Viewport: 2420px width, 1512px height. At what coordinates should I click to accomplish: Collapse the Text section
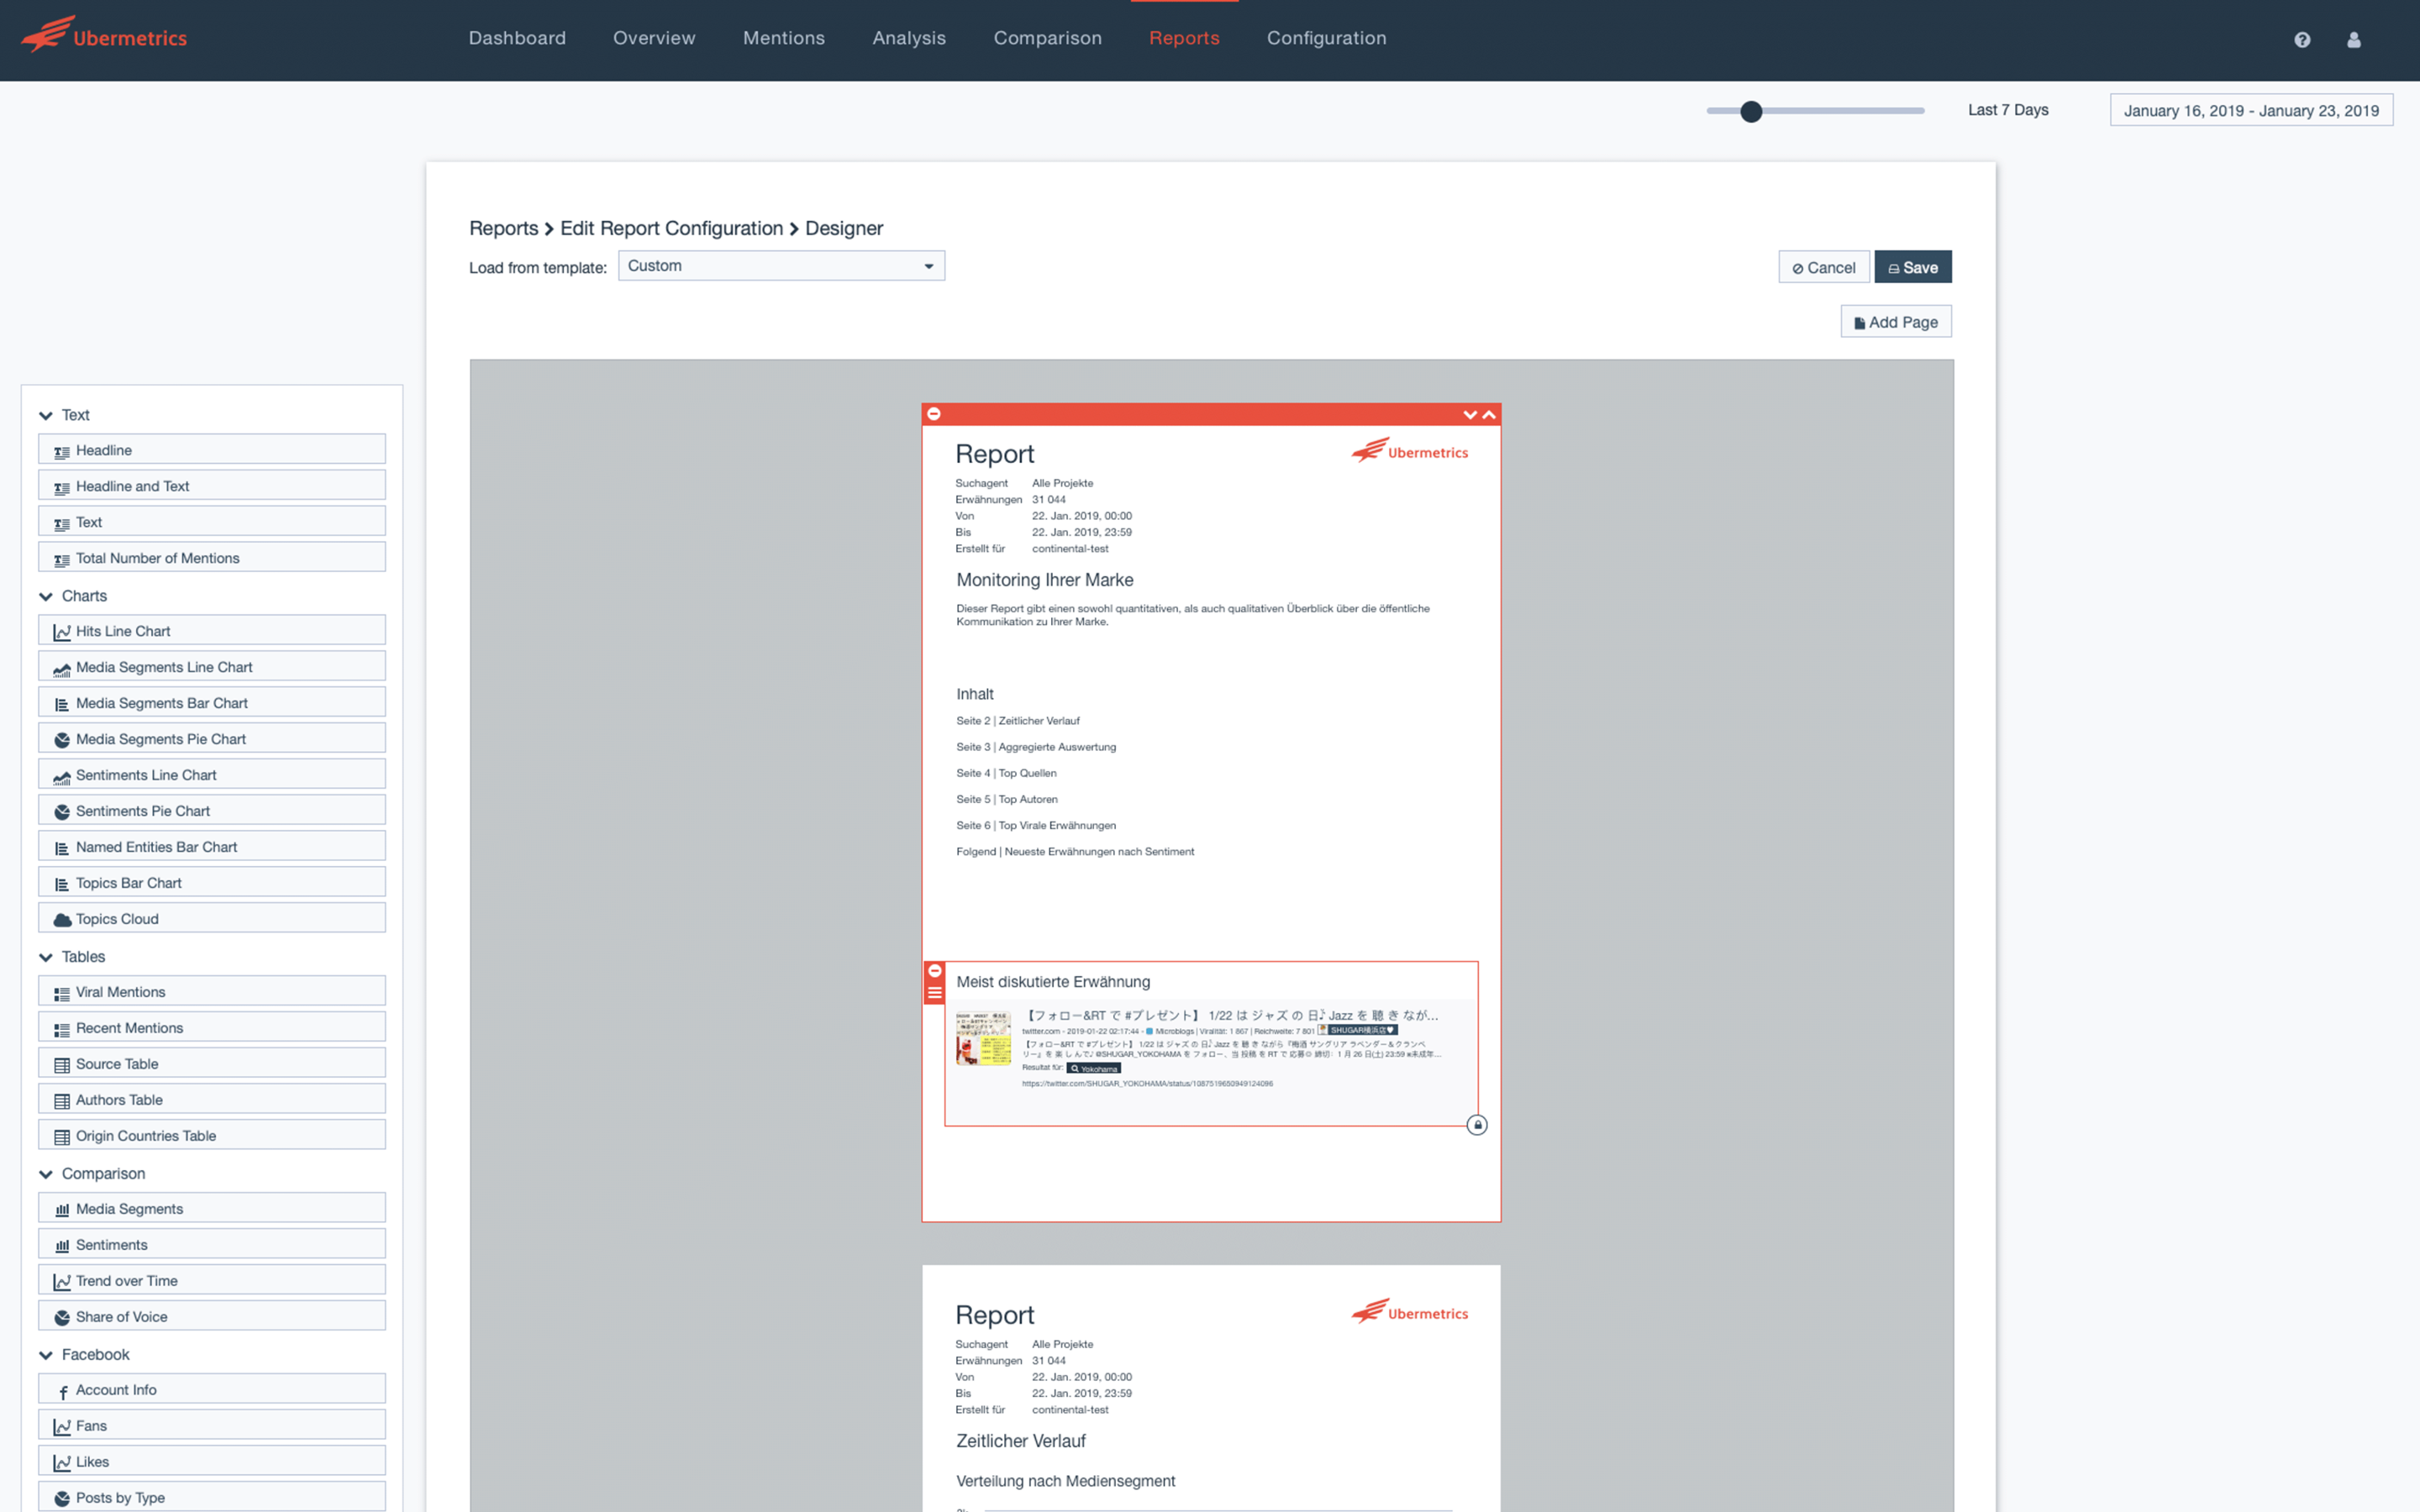[46, 416]
